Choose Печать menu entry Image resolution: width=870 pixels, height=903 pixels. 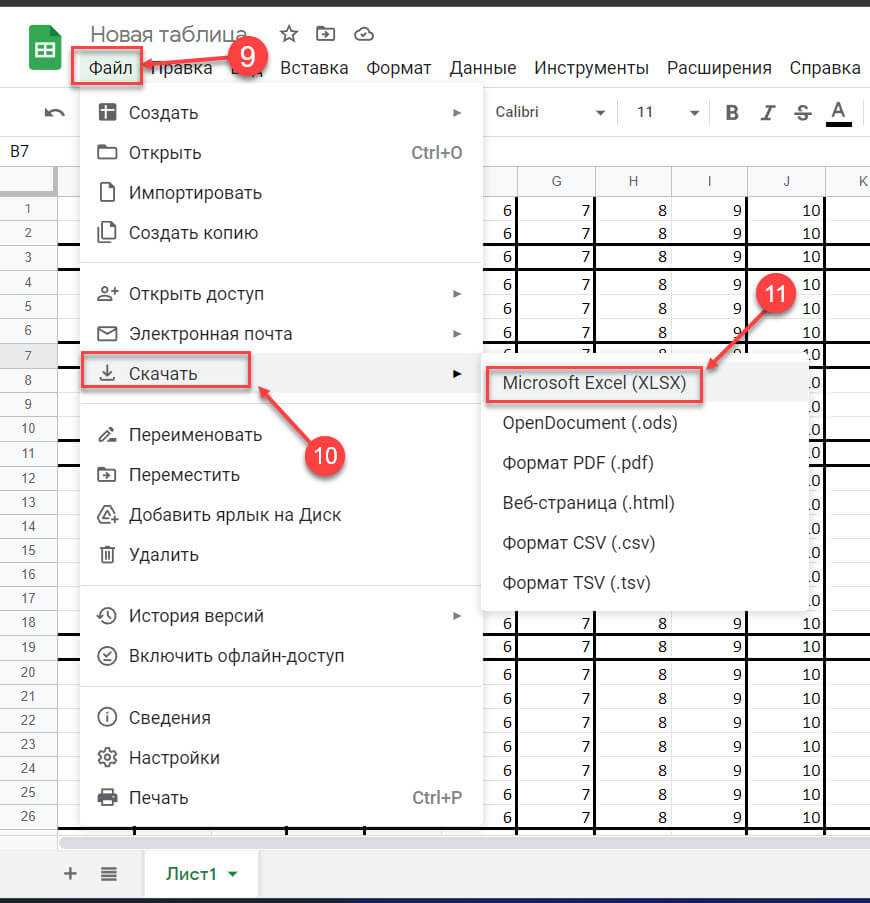pyautogui.click(x=281, y=798)
